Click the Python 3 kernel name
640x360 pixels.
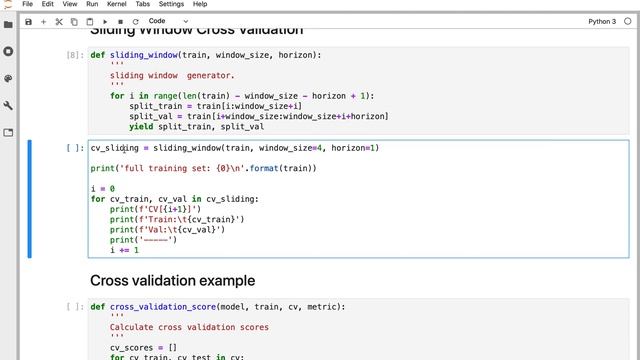[x=602, y=22]
